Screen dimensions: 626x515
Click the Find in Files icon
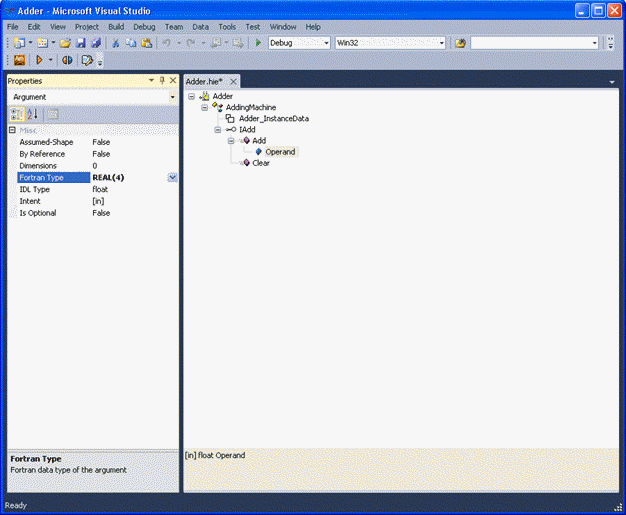tap(460, 43)
